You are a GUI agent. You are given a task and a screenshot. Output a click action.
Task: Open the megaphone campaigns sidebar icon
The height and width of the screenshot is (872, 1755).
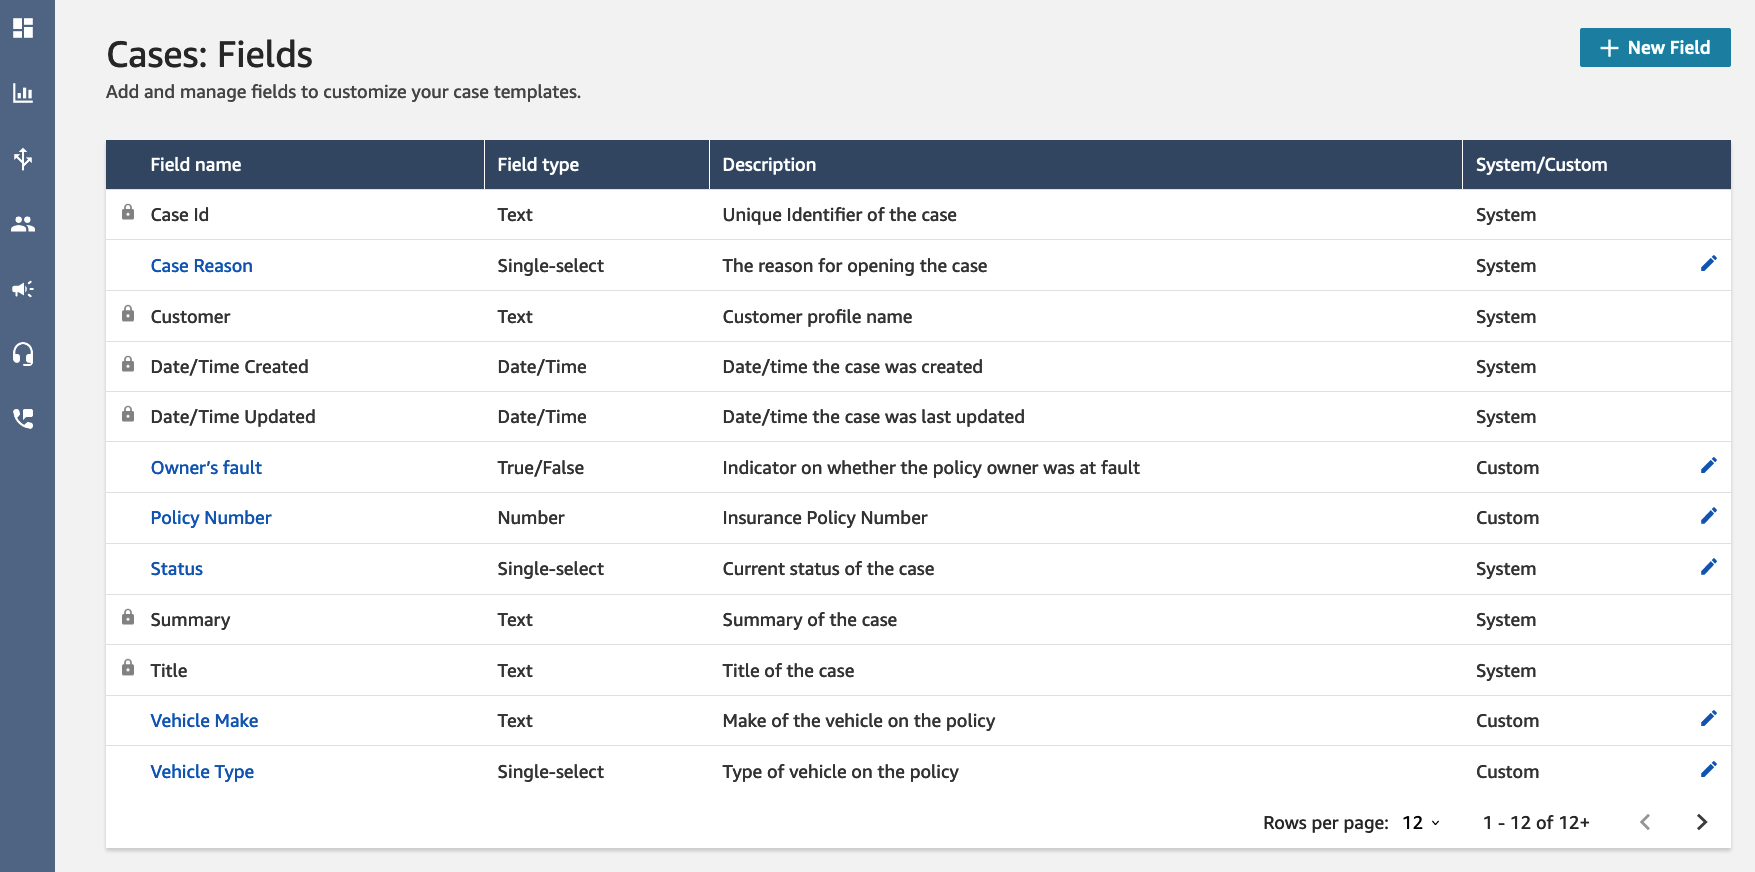point(23,289)
